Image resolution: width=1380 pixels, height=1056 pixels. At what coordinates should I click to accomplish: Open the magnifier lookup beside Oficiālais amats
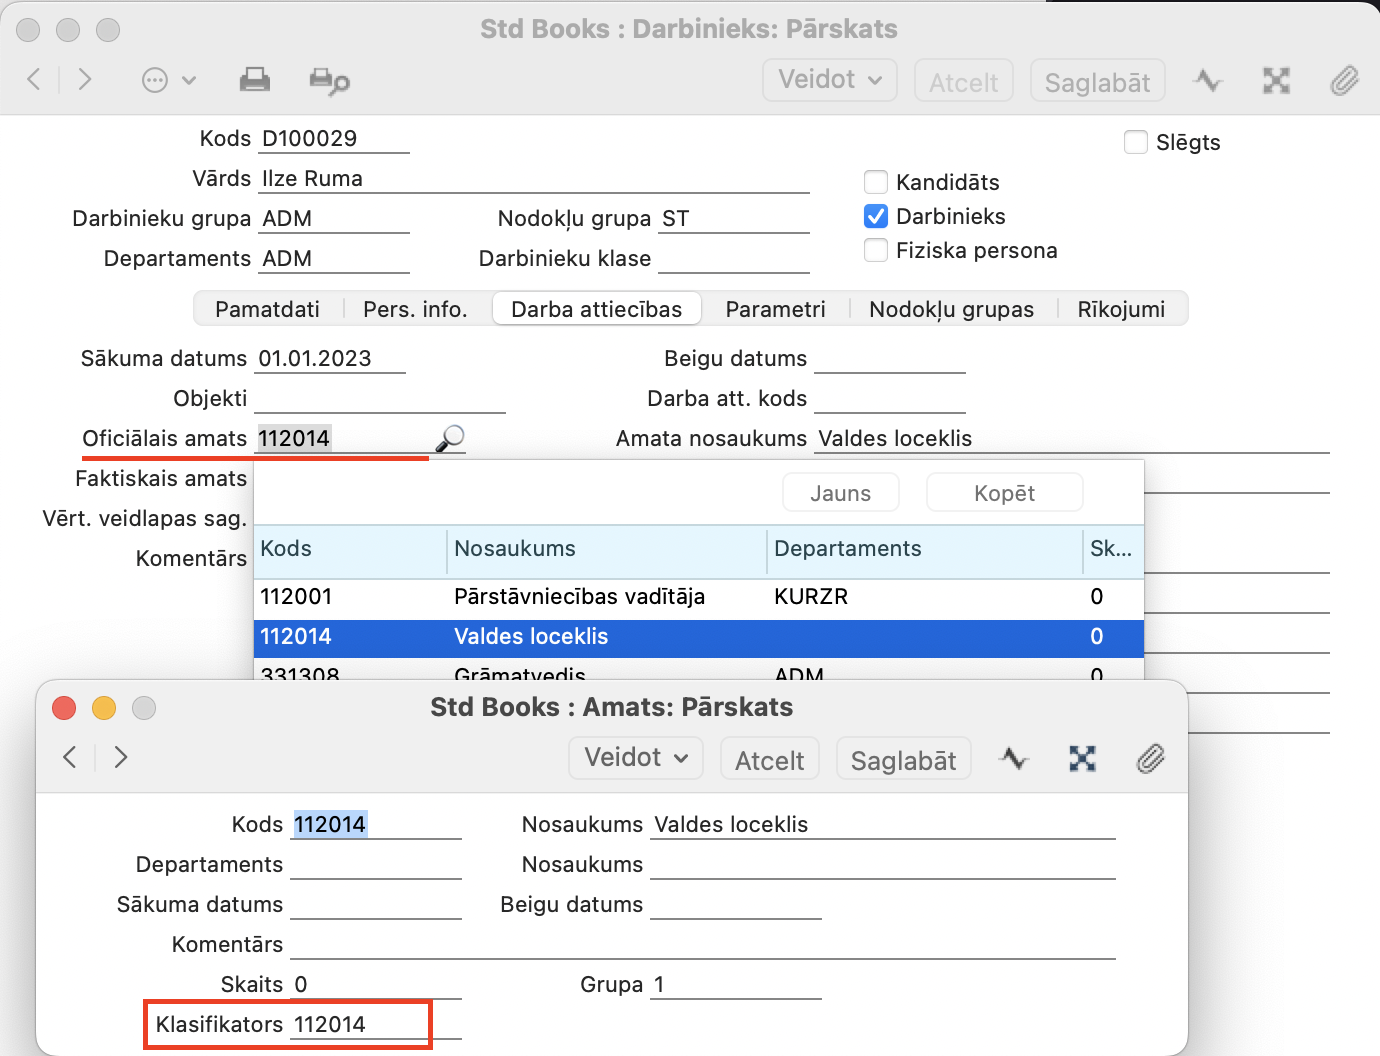(x=450, y=438)
